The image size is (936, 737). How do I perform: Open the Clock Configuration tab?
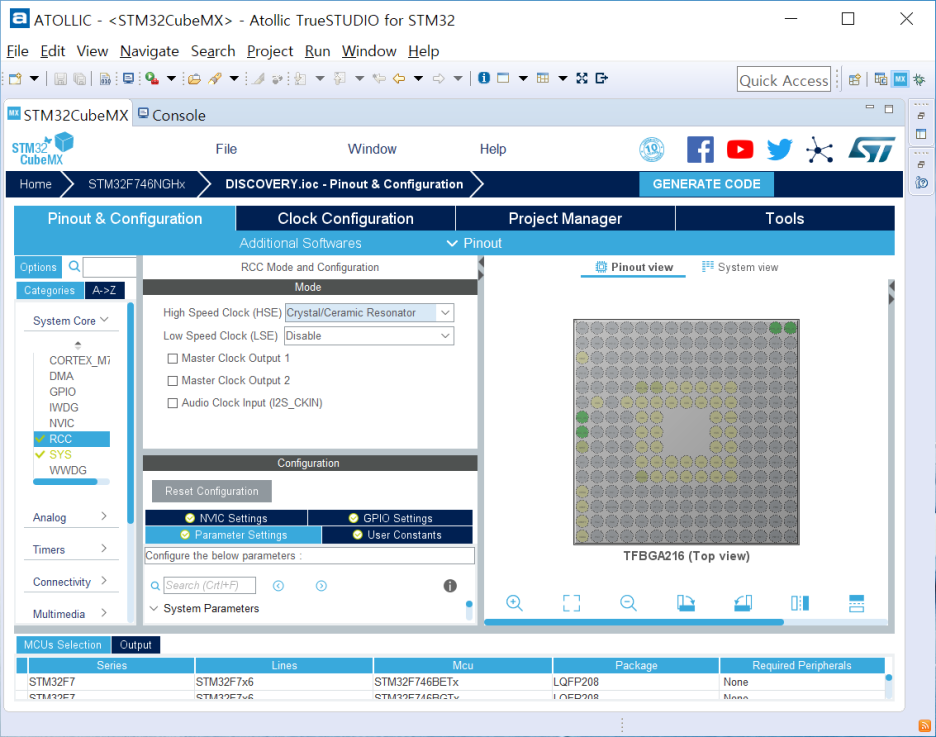click(x=346, y=218)
